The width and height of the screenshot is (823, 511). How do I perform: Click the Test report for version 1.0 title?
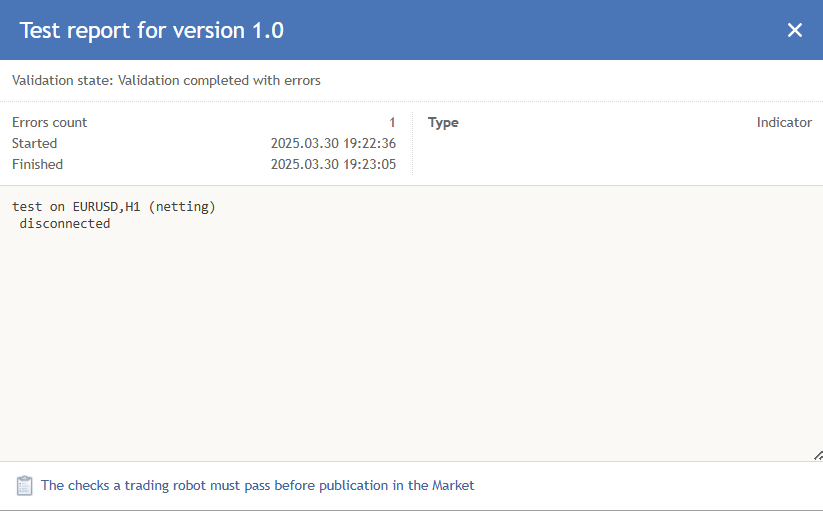click(x=152, y=30)
